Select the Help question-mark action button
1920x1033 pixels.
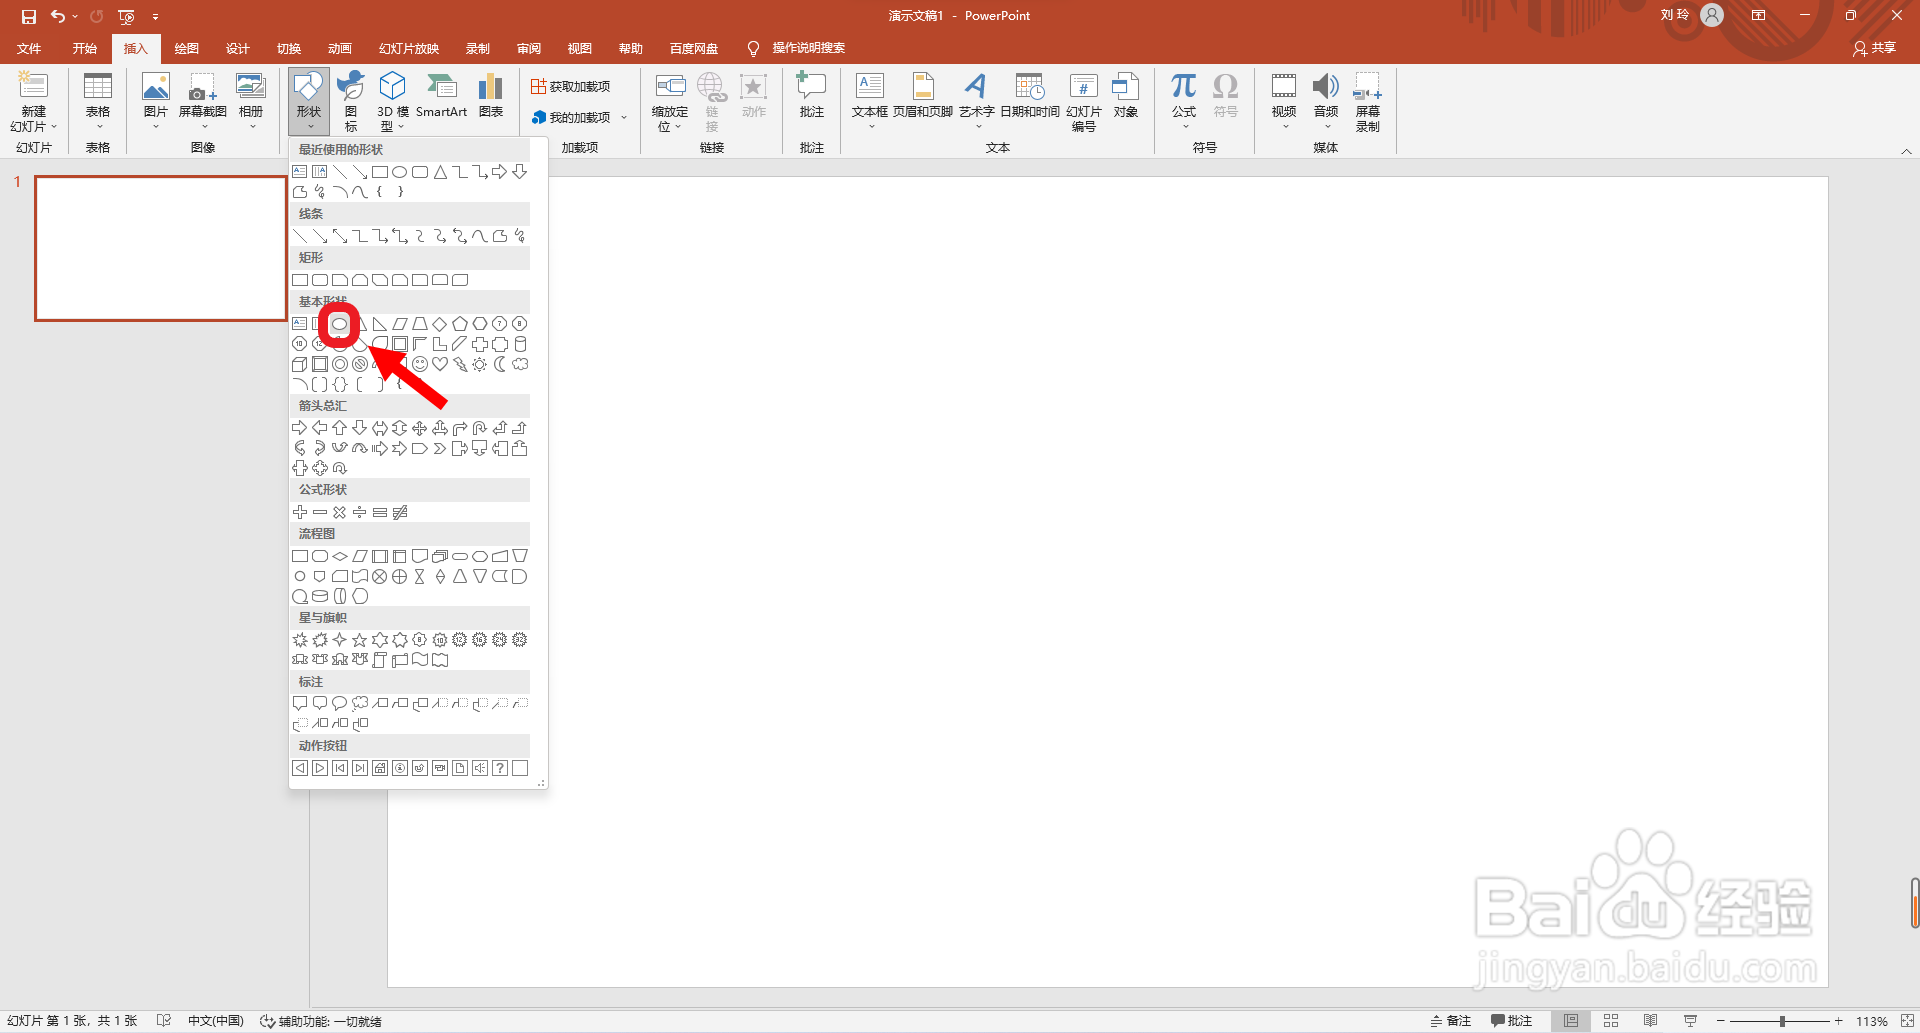point(500,768)
